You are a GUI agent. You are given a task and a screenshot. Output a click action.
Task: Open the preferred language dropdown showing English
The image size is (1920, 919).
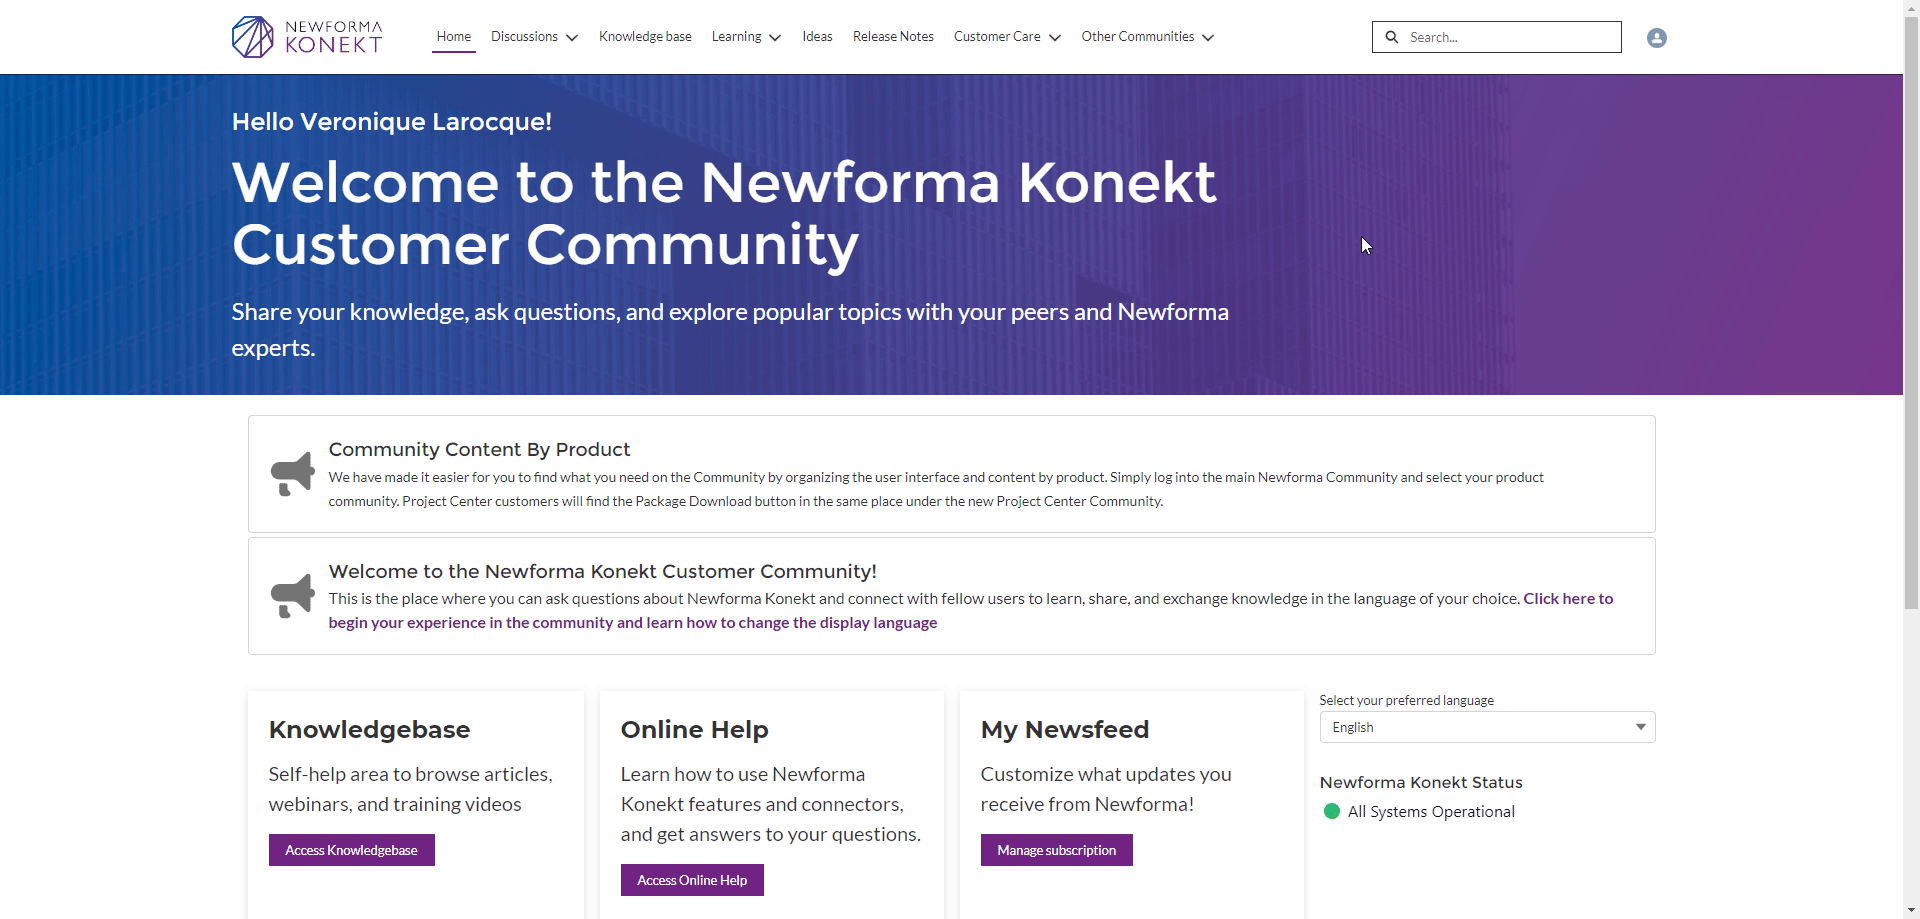click(1487, 727)
